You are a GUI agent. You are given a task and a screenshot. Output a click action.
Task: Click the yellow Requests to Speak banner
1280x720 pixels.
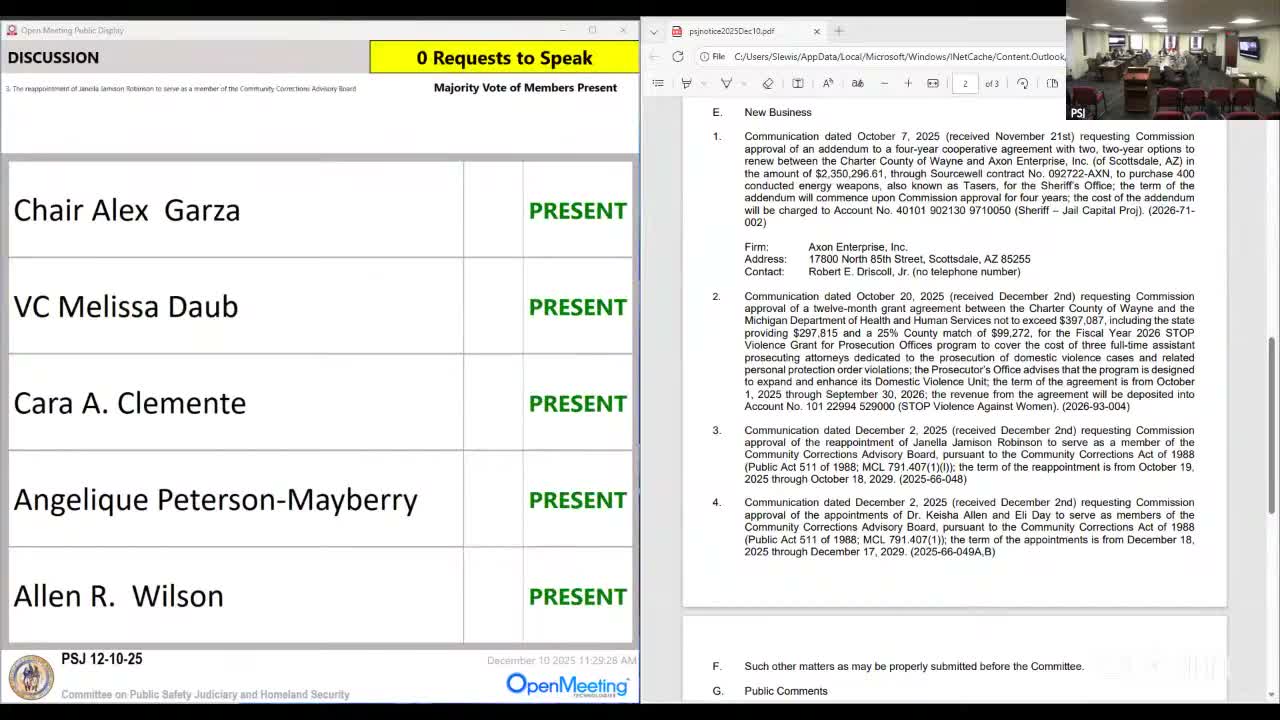tap(504, 58)
